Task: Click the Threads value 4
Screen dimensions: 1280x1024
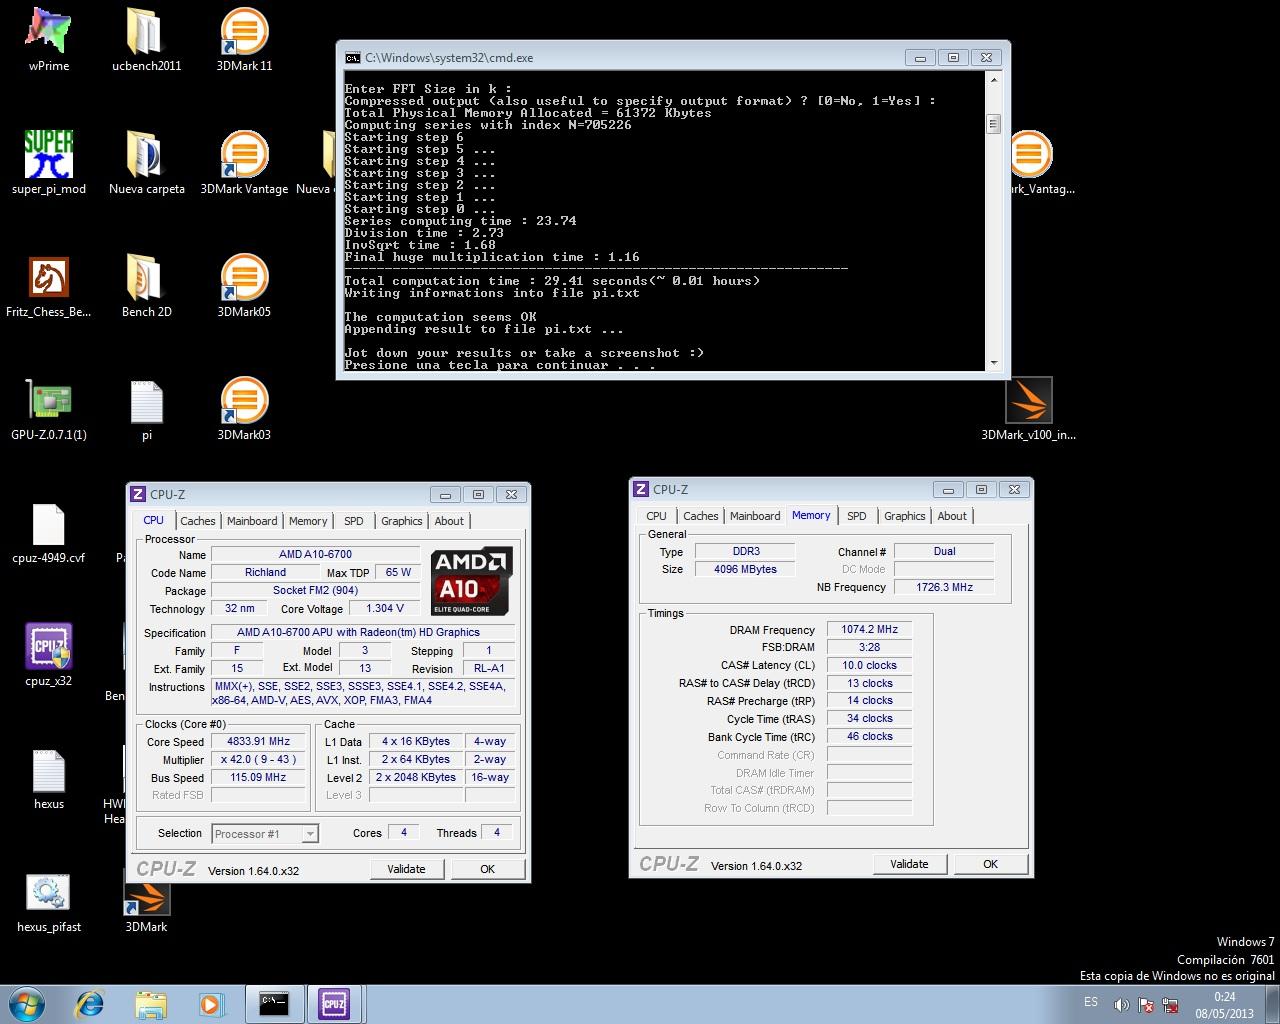Action: [496, 833]
